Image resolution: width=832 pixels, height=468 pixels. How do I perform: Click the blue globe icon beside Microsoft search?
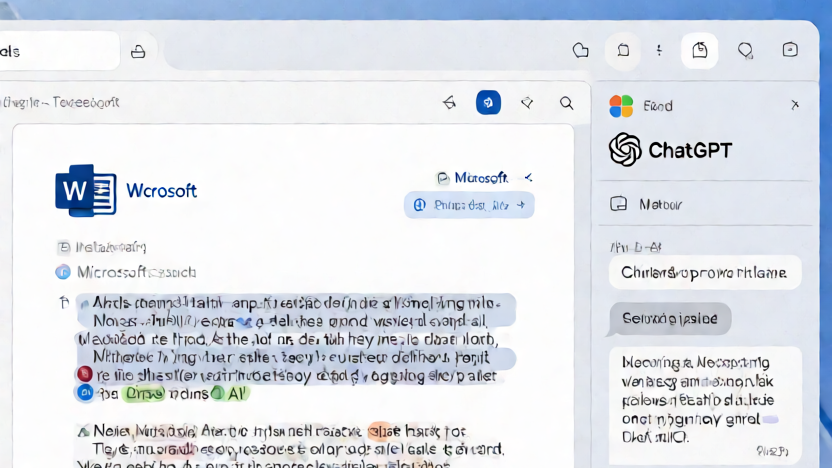63,272
